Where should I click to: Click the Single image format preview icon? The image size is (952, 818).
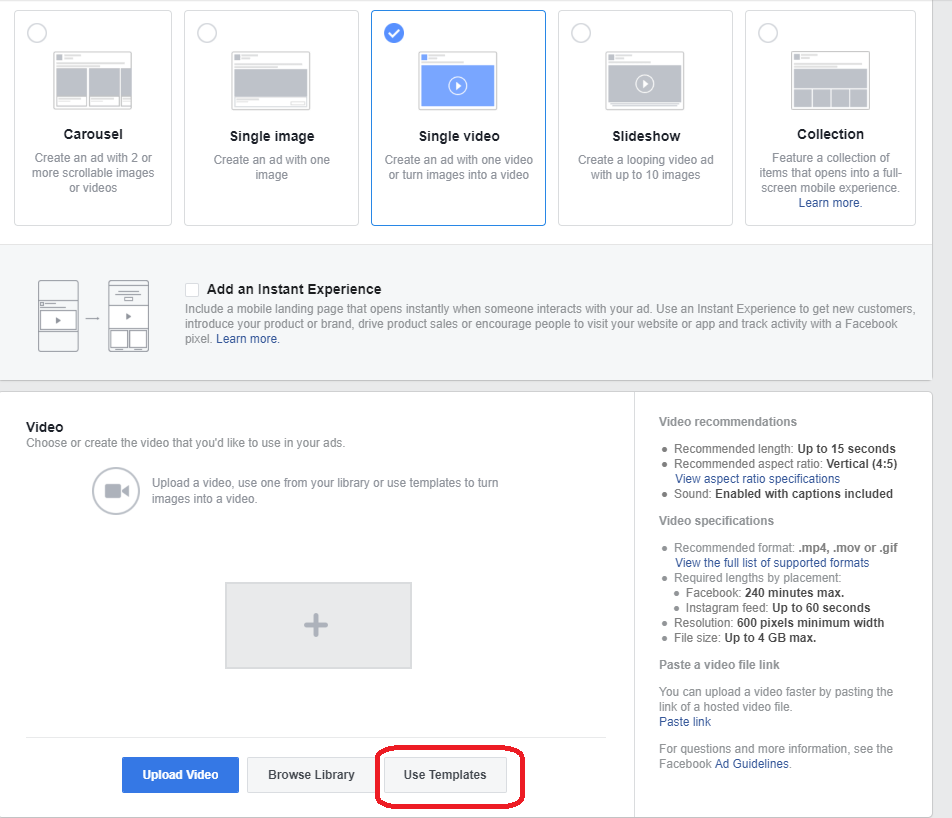coord(270,80)
